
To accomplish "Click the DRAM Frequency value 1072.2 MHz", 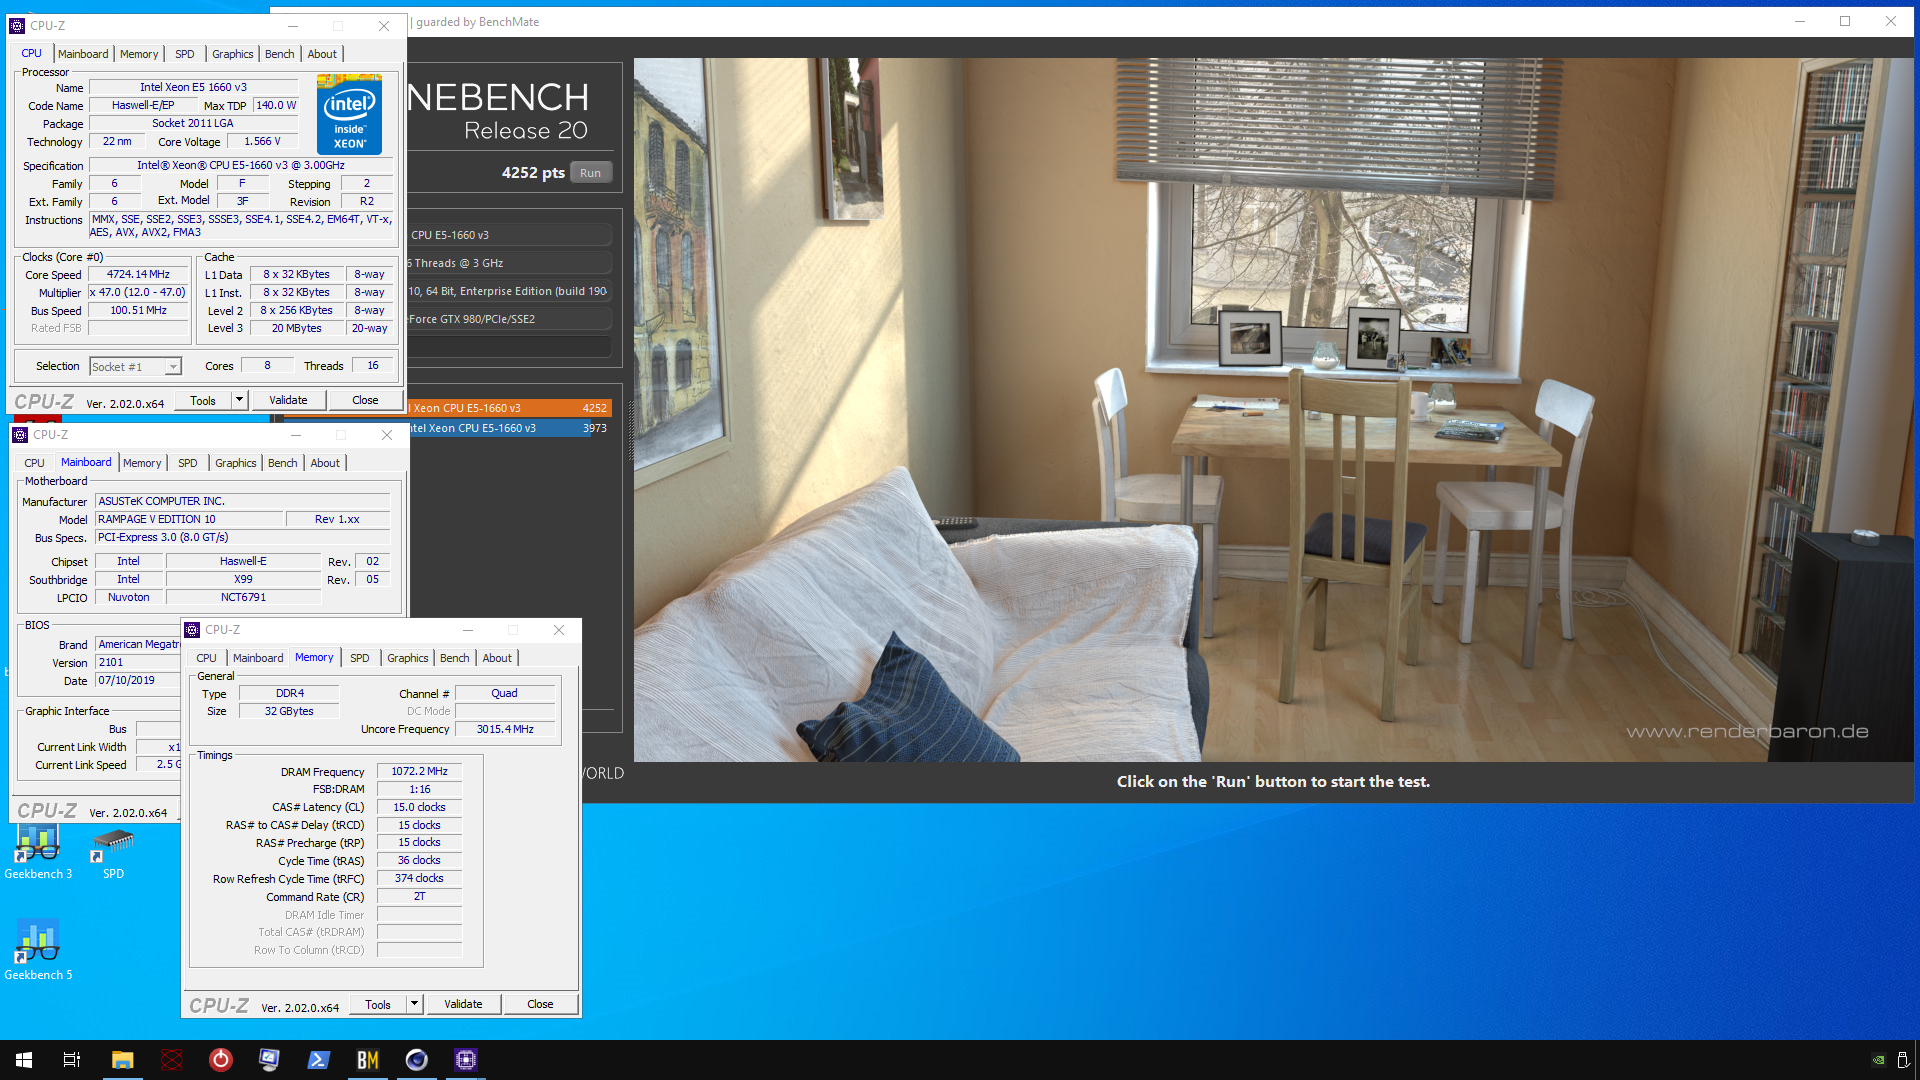I will click(419, 772).
